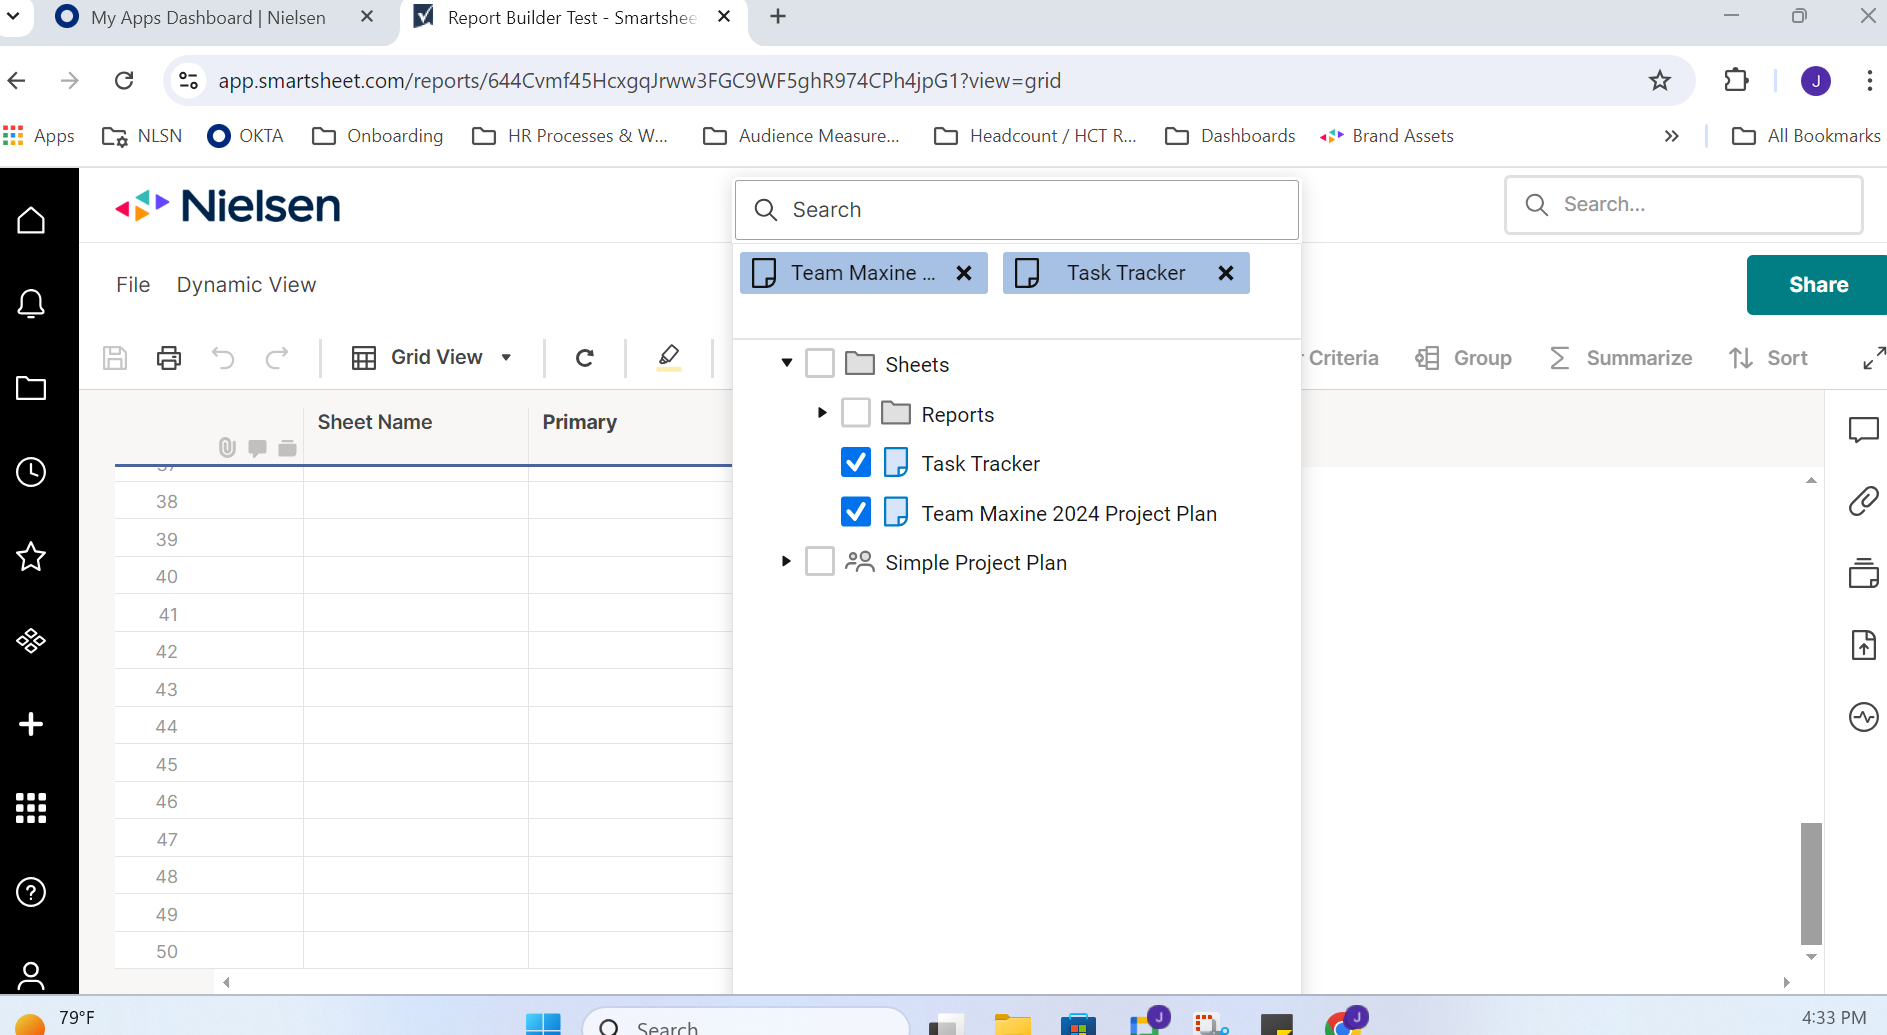The image size is (1887, 1035).
Task: Open Favorites star icon in sidebar
Action: (x=31, y=556)
